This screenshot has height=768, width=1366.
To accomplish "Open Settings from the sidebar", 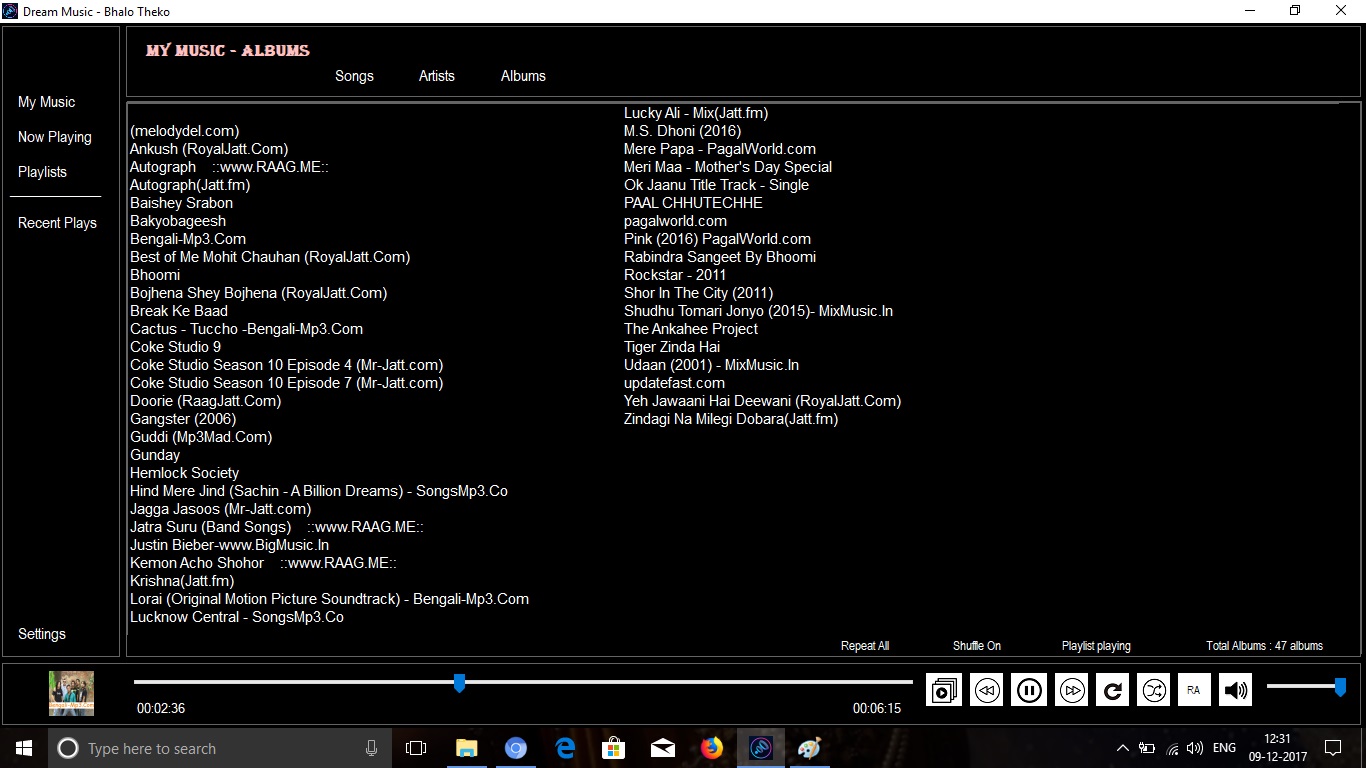I will [x=41, y=633].
